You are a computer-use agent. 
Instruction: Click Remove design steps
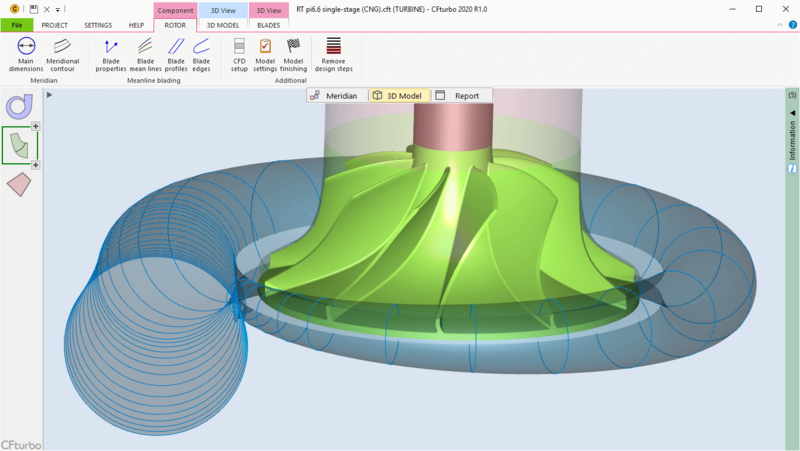(x=334, y=54)
